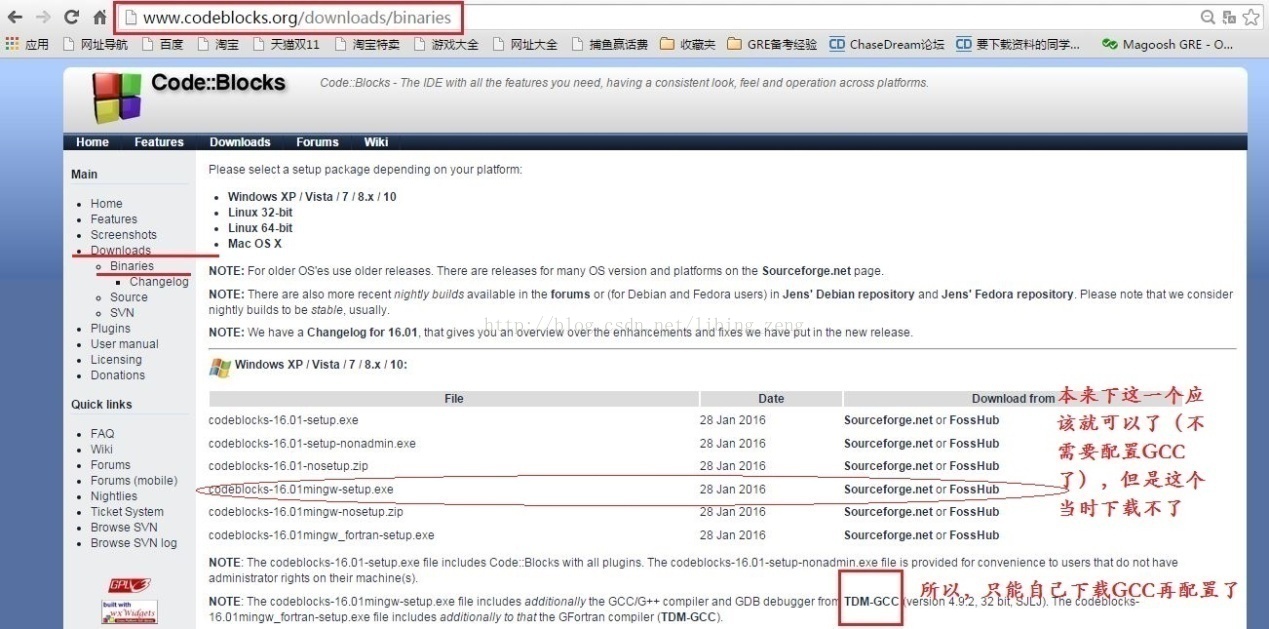Open the 应用 apps grid shortcut

[27, 44]
